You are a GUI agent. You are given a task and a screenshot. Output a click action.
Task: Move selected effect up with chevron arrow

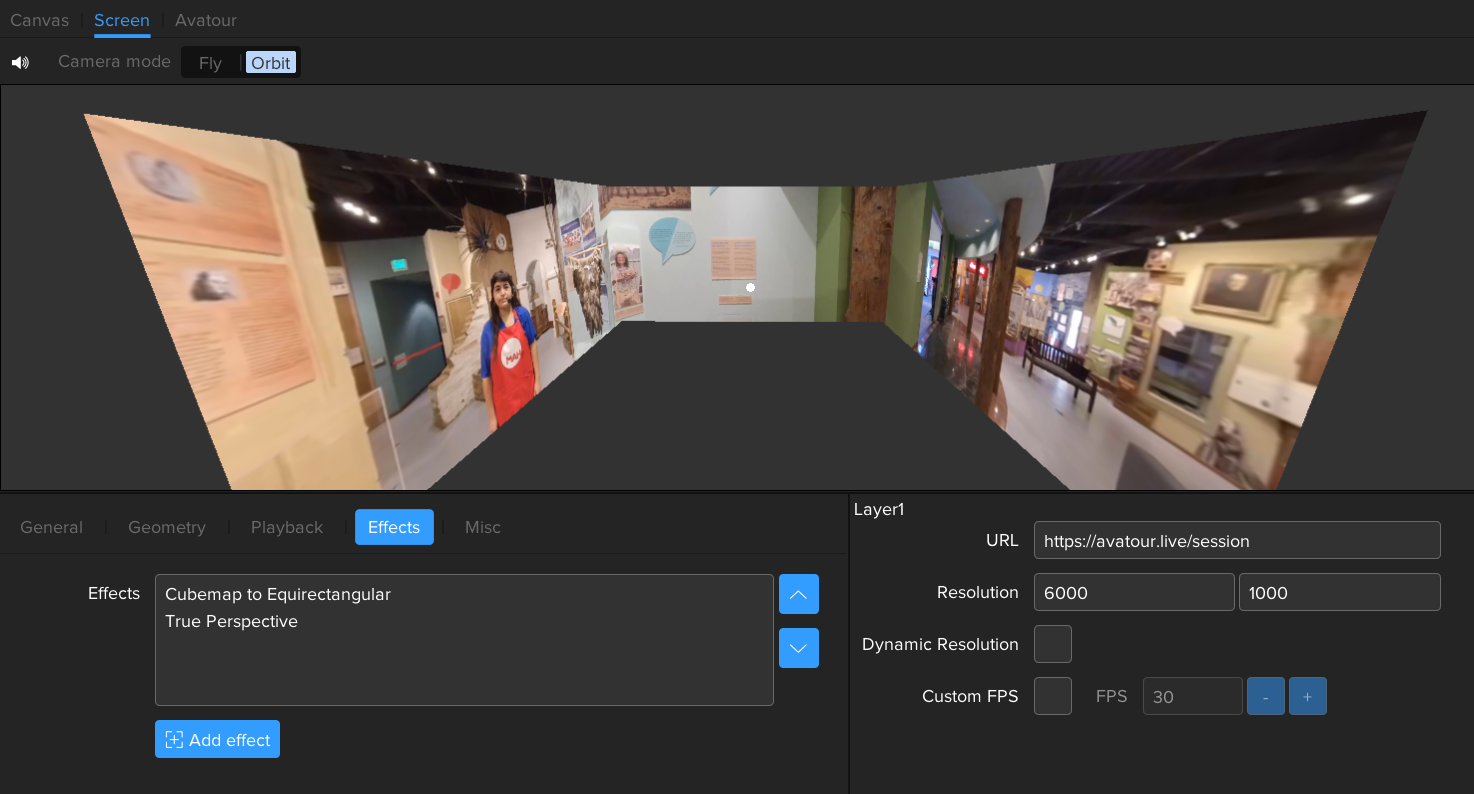click(798, 594)
